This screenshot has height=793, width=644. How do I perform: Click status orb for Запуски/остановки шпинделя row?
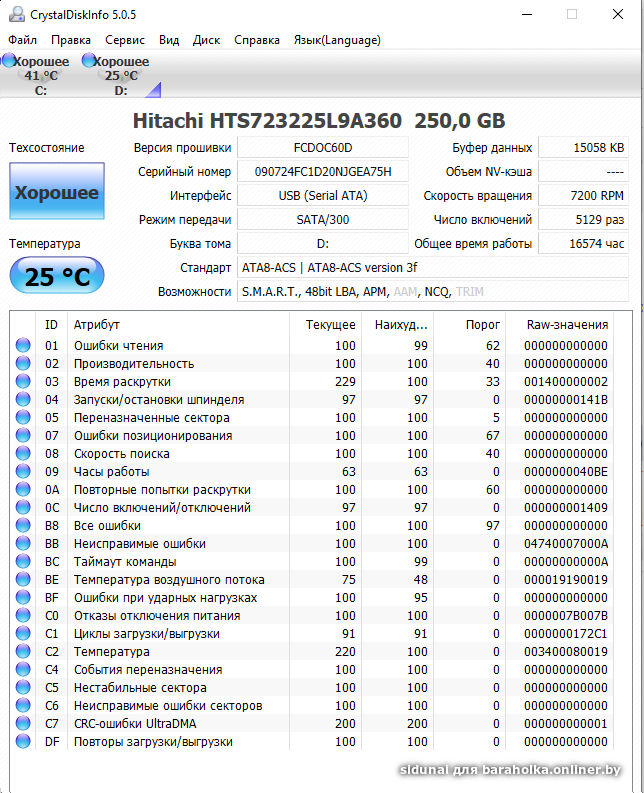(x=23, y=400)
